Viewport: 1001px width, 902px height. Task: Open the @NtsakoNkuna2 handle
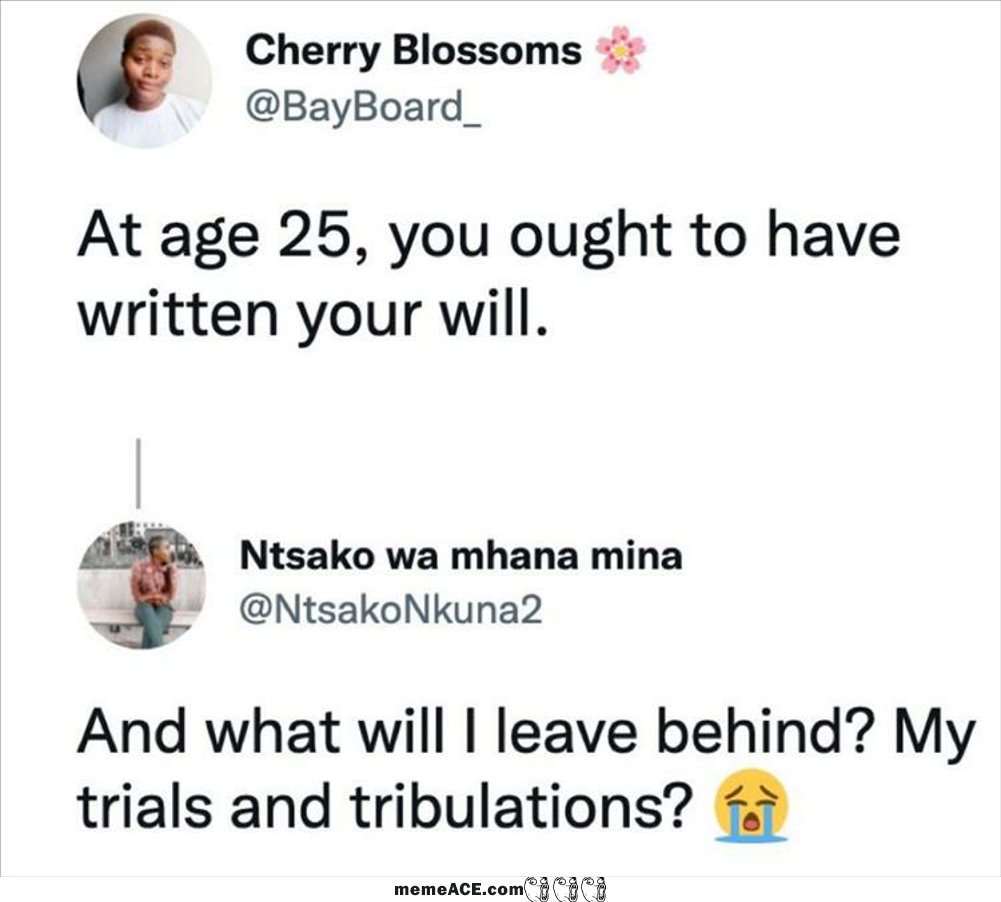click(391, 610)
